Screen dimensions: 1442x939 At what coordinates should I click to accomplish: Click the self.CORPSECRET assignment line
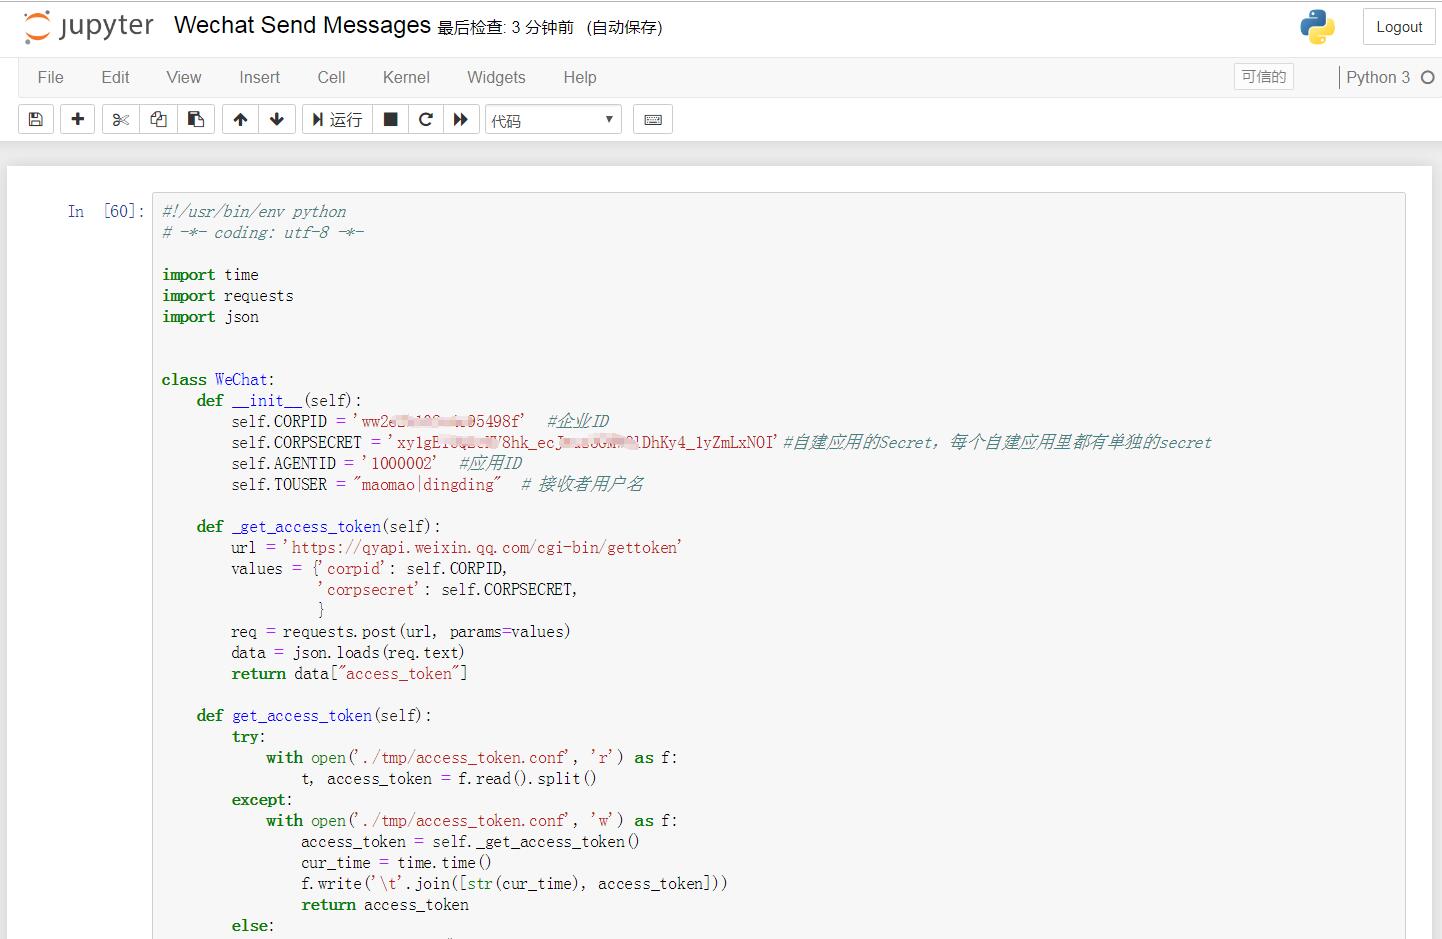(x=721, y=442)
